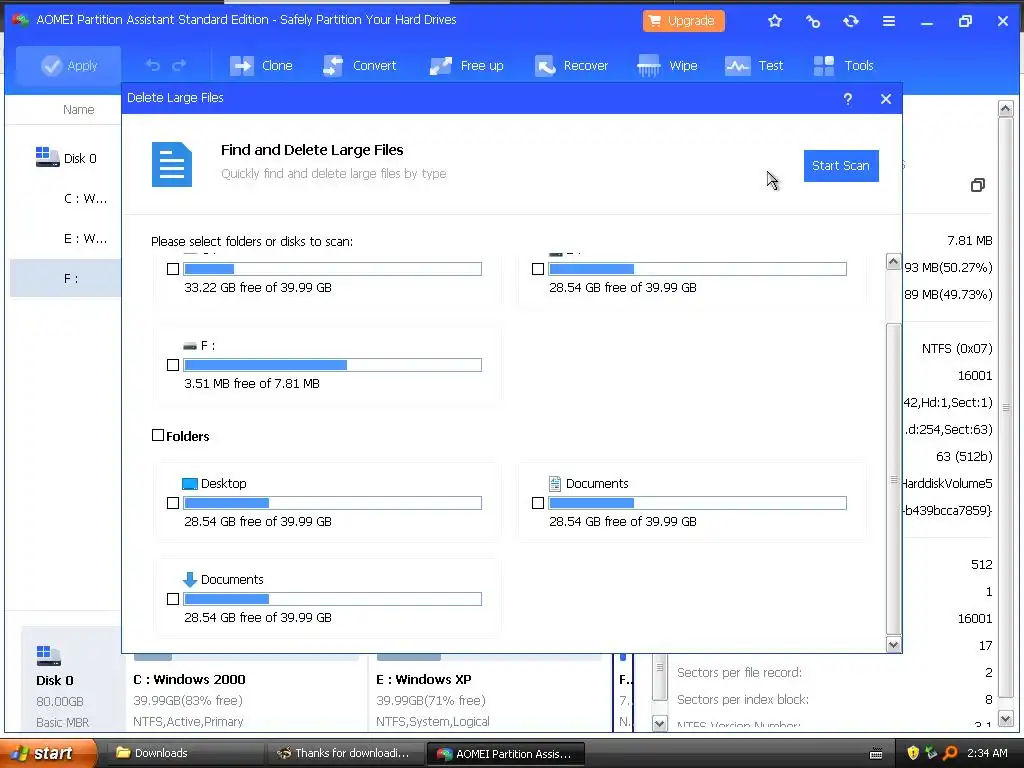Close the Delete Large Files dialog
This screenshot has width=1024, height=768.
[x=886, y=99]
